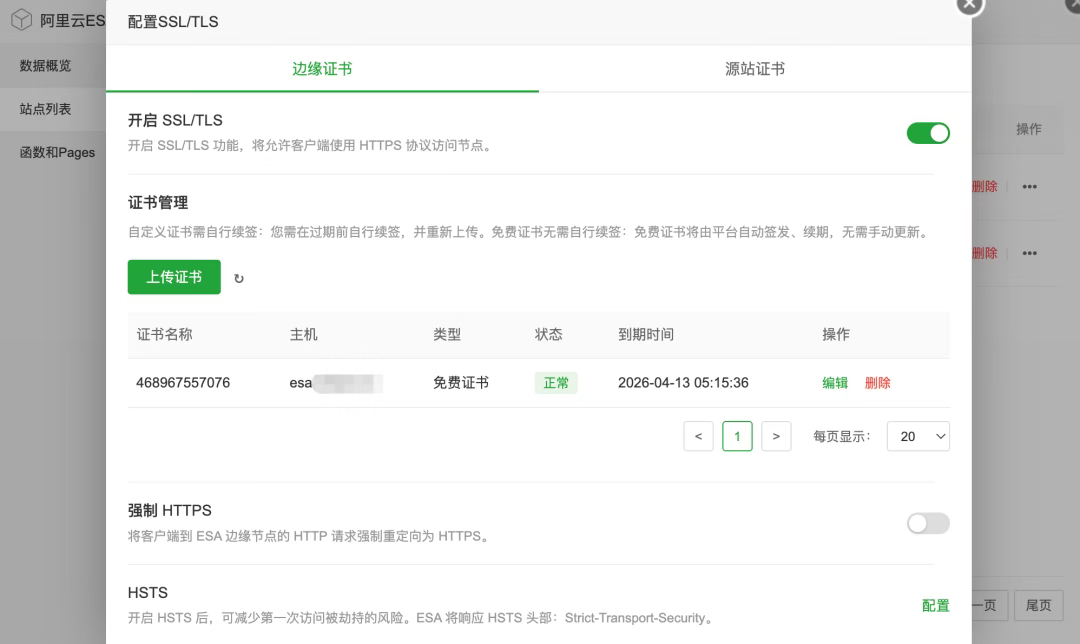Select the 边缘证书 tab
This screenshot has width=1080, height=644.
pyautogui.click(x=322, y=69)
